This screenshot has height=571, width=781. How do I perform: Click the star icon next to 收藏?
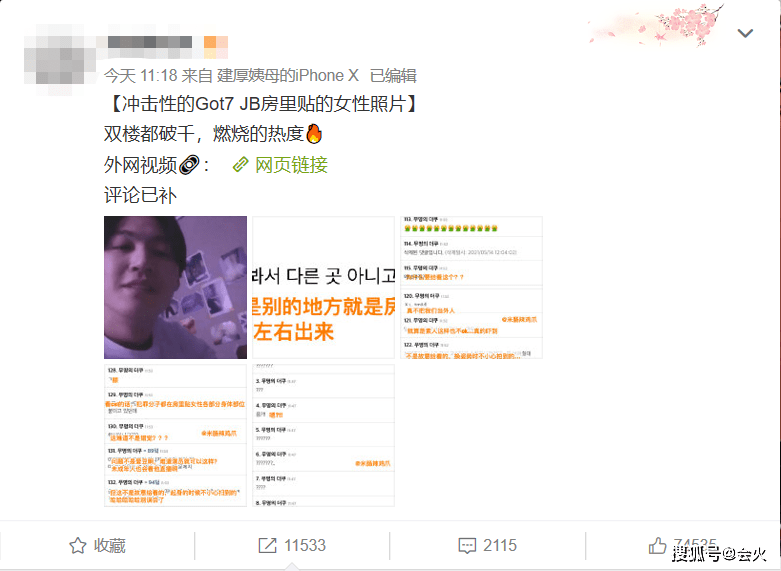point(77,546)
